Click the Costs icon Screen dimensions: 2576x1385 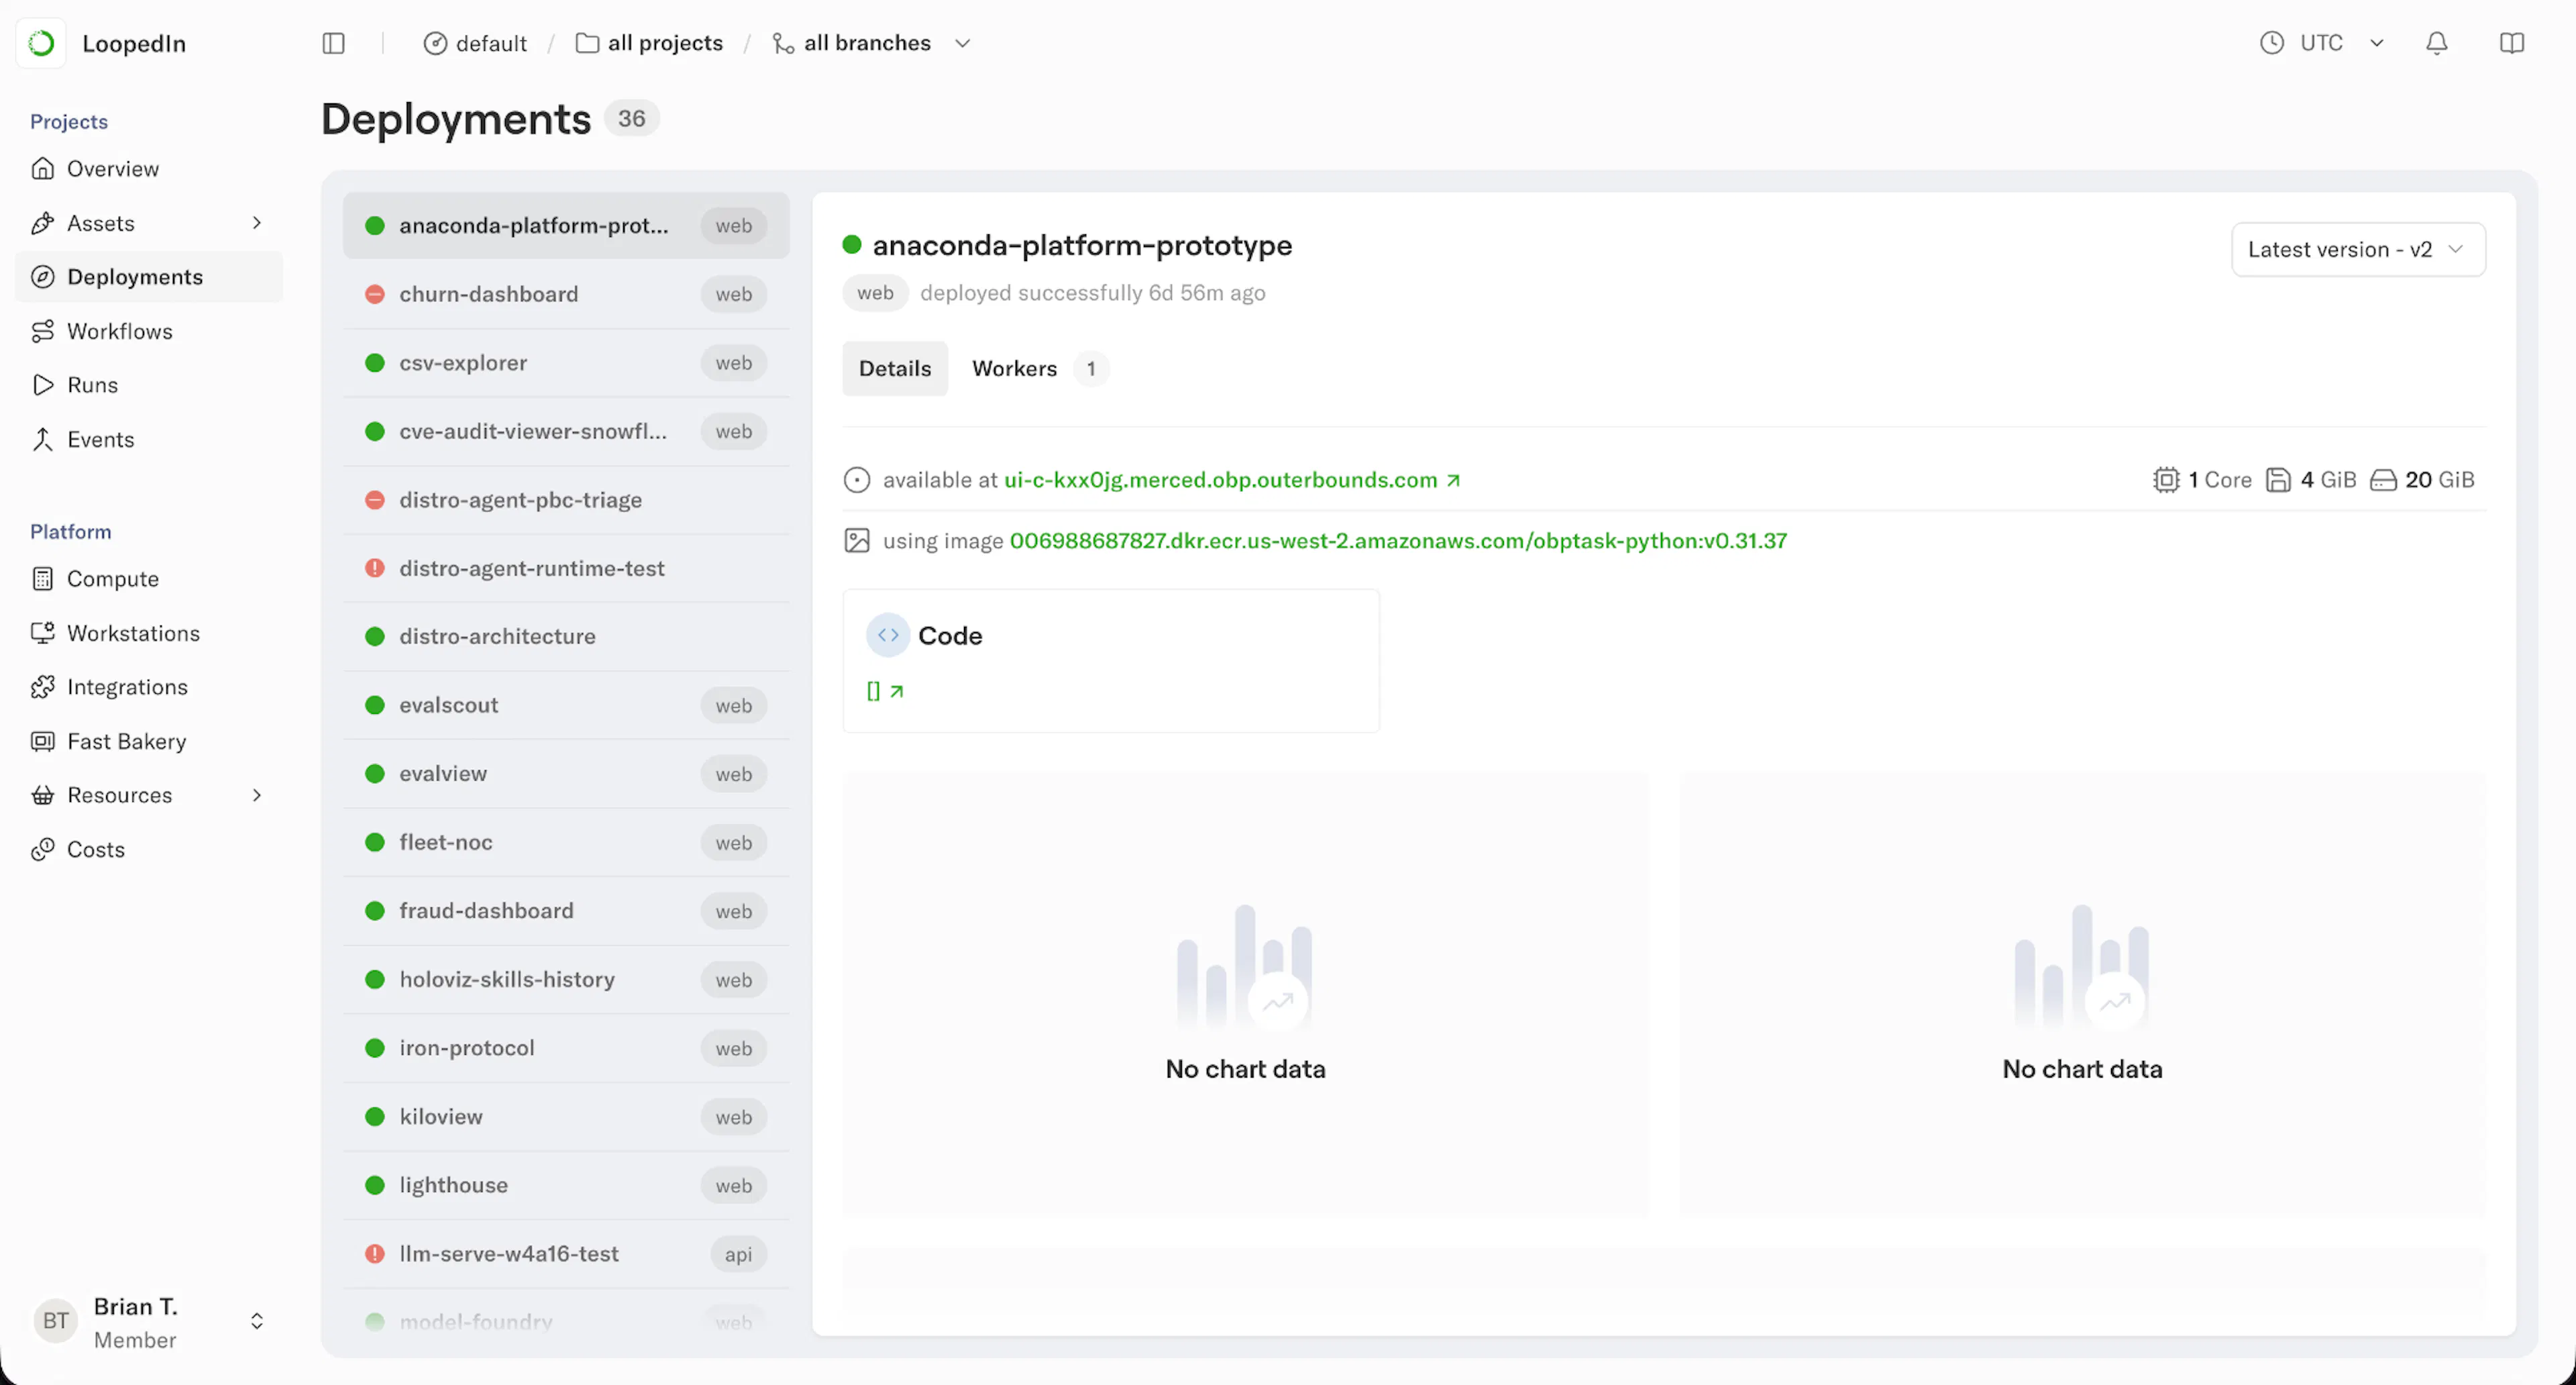coord(42,849)
